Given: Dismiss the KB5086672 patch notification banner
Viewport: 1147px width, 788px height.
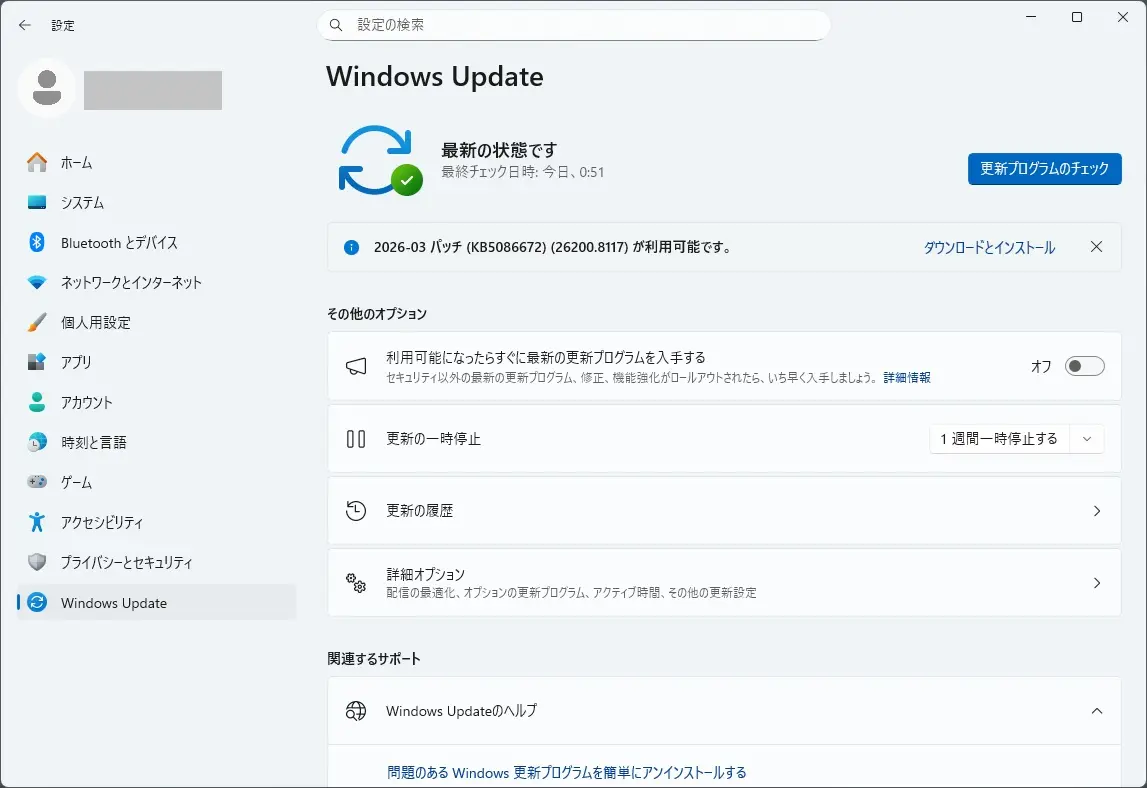Looking at the screenshot, I should (x=1096, y=247).
